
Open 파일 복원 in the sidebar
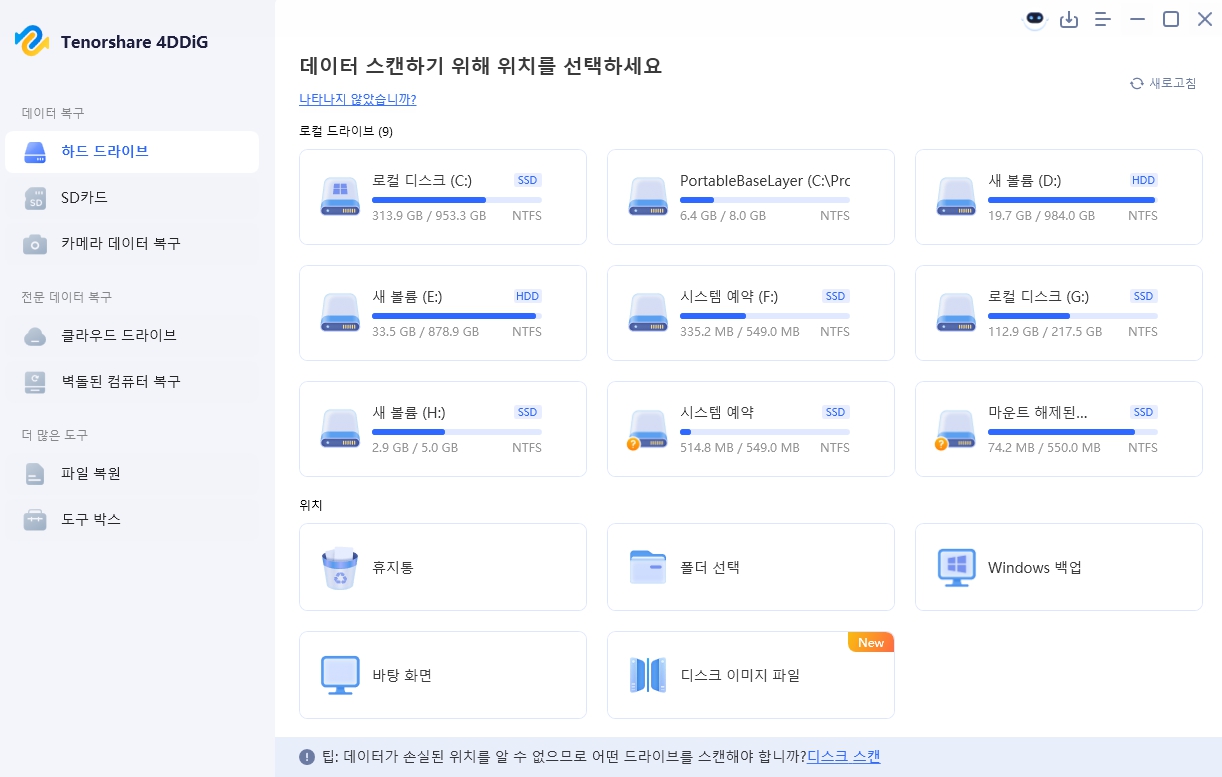click(x=131, y=474)
